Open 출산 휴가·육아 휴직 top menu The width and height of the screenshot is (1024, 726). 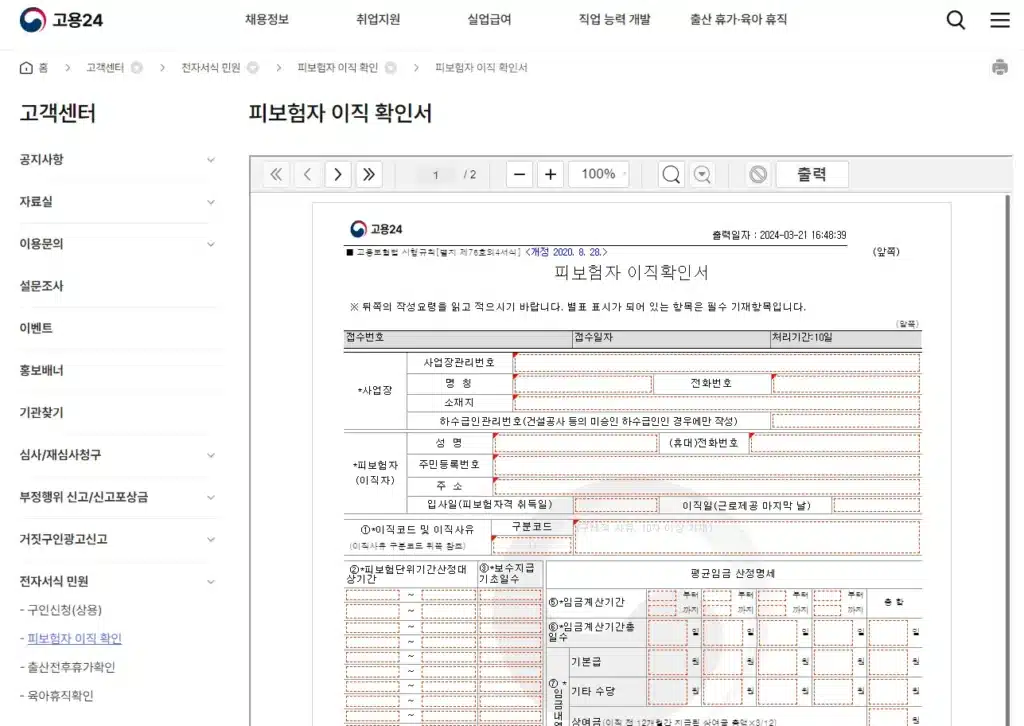pyautogui.click(x=739, y=20)
